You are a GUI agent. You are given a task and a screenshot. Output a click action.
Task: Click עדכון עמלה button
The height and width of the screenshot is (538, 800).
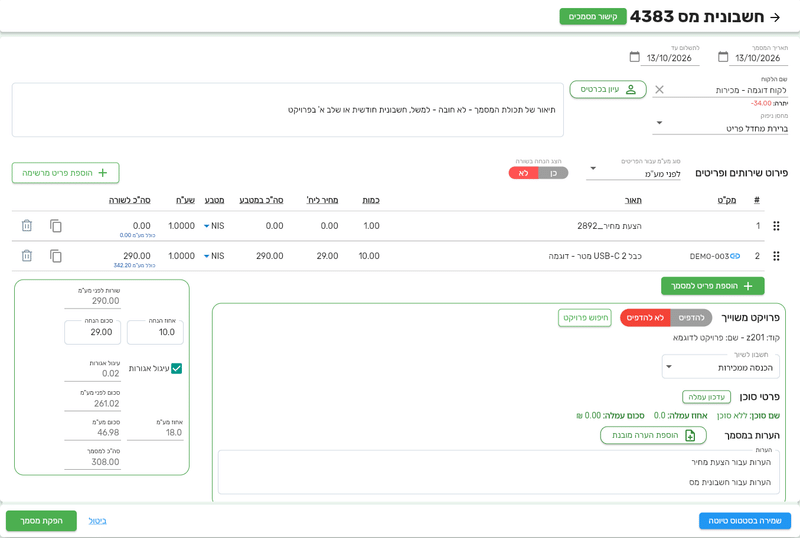pos(706,397)
